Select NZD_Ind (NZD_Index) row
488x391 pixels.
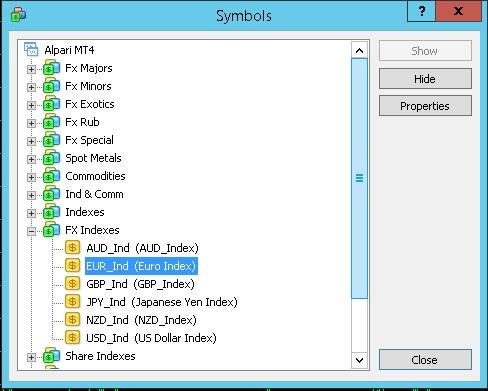click(141, 320)
